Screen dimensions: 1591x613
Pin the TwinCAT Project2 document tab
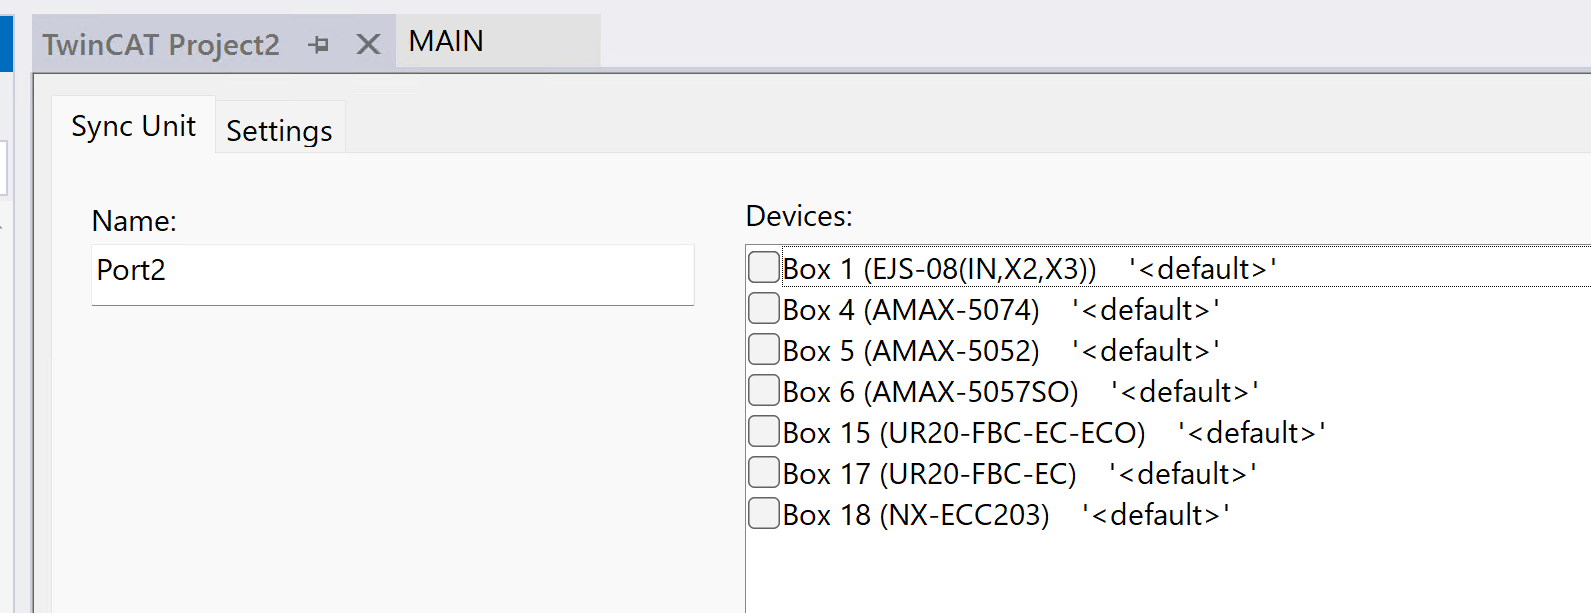319,45
